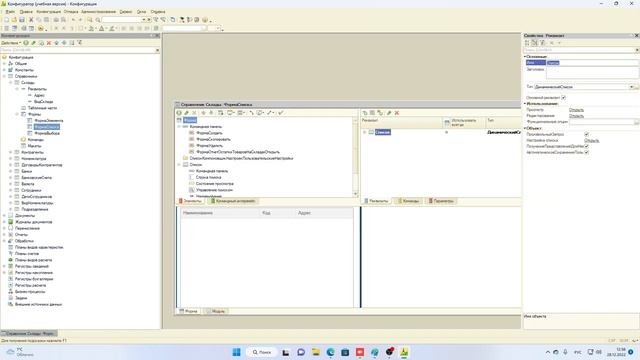This screenshot has width=640, height=360.
Task: Click the Open file toolbar icon
Action: coord(14,20)
